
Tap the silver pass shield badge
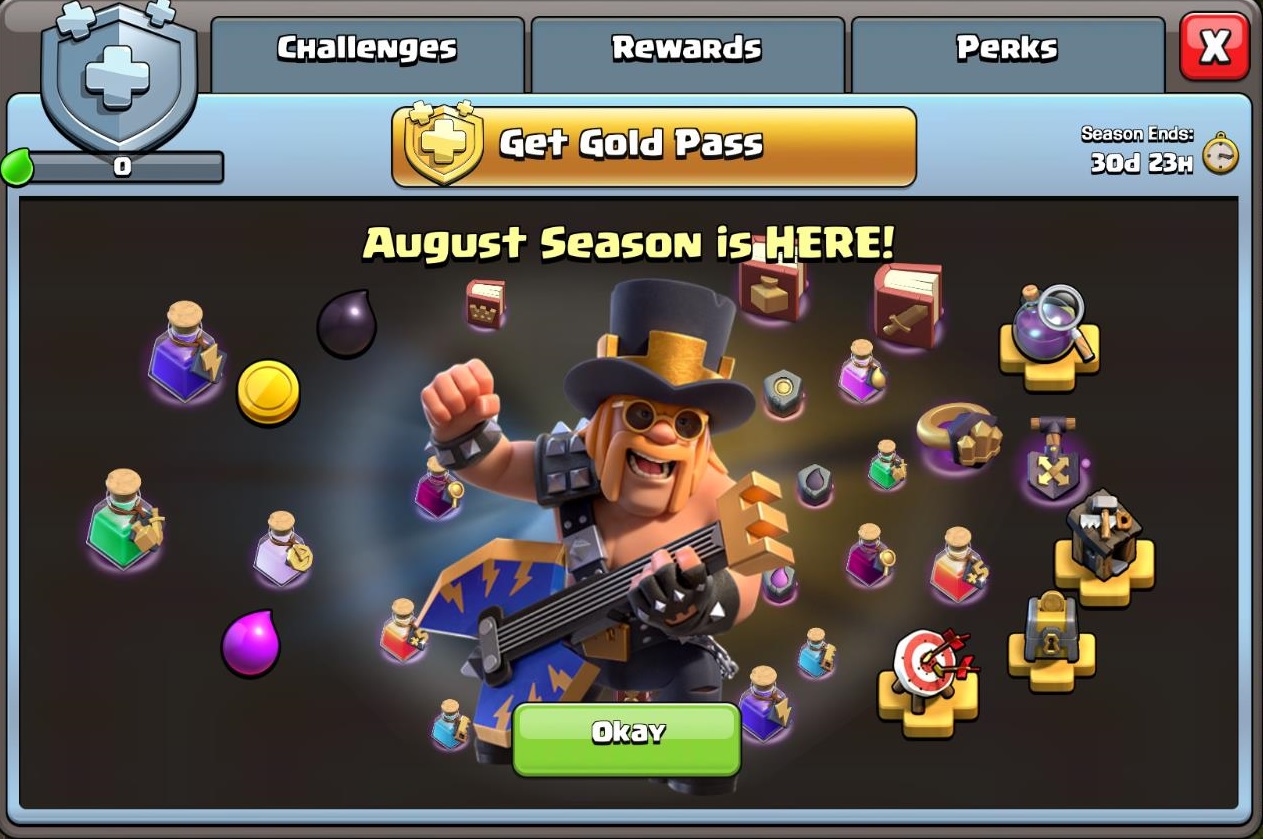[118, 72]
